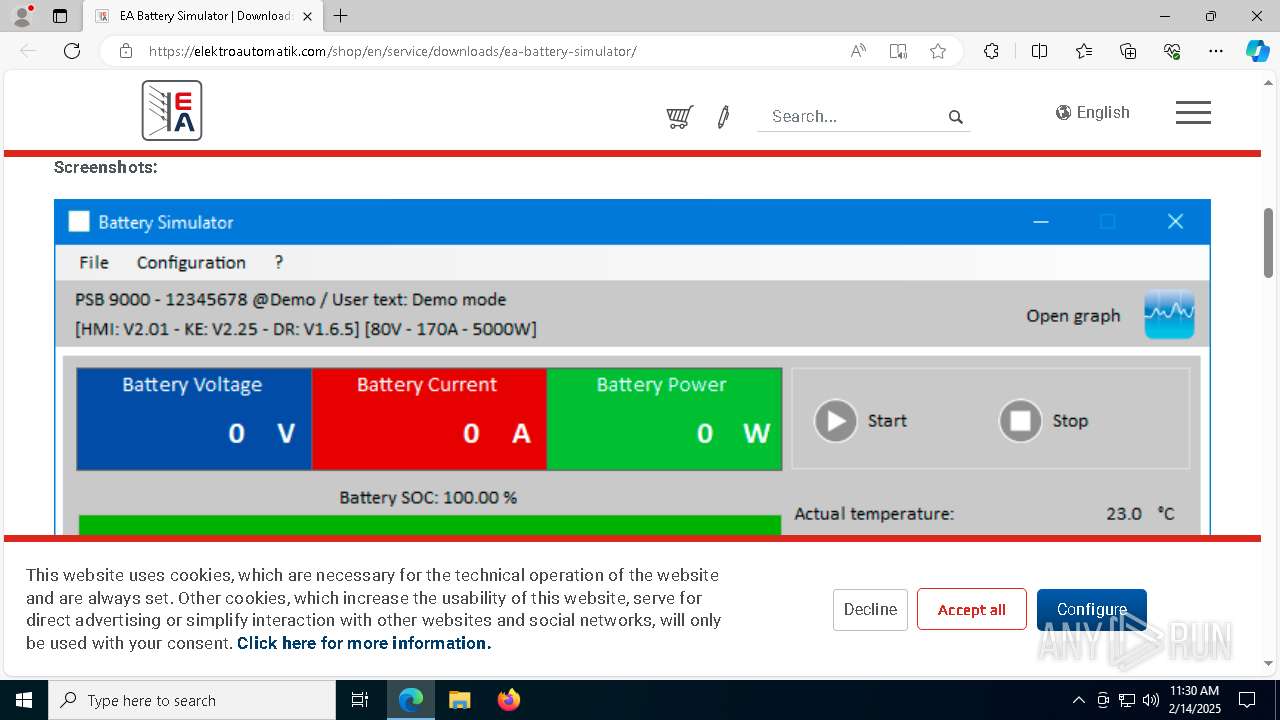Viewport: 1280px width, 720px height.
Task: Add page to favorites star
Action: pos(938,51)
